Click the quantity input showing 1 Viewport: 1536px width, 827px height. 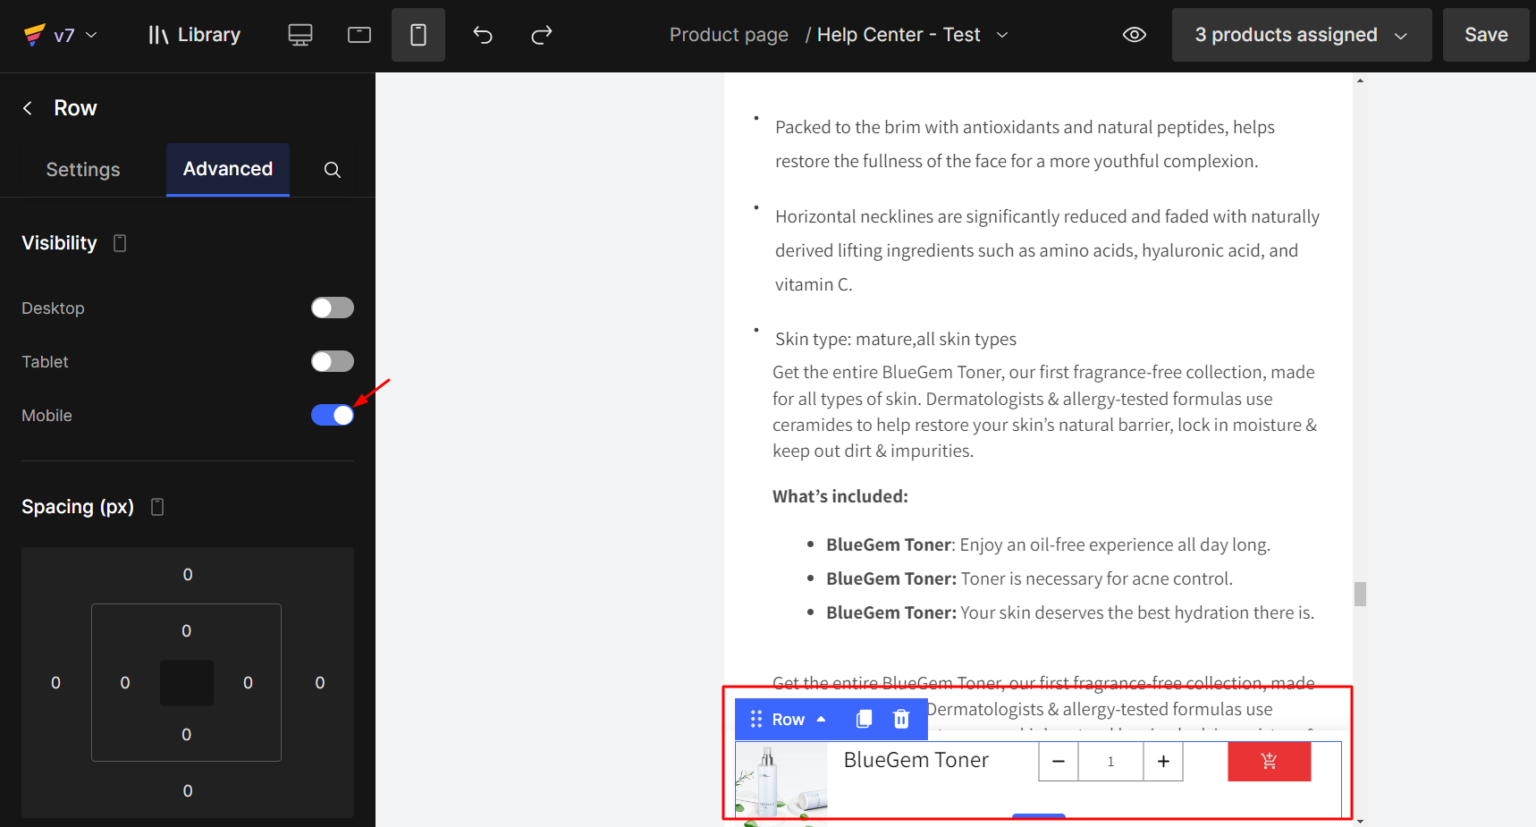(x=1110, y=761)
